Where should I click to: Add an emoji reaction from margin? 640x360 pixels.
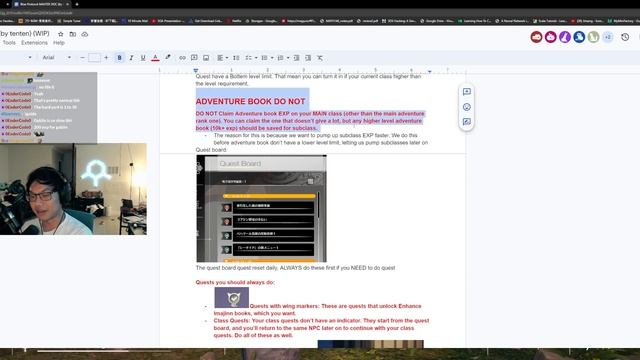[467, 107]
